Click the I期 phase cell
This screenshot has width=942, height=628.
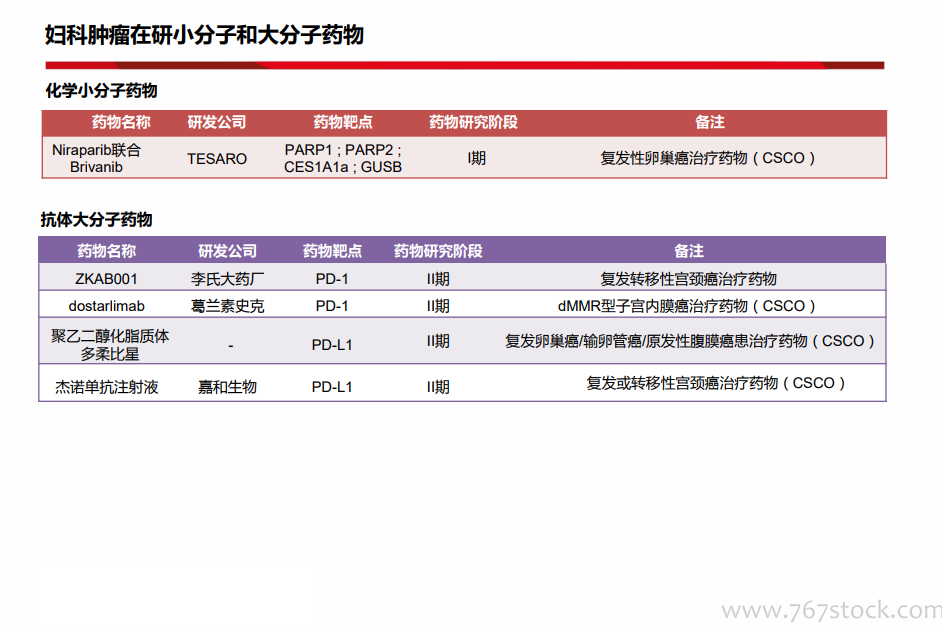coord(476,158)
